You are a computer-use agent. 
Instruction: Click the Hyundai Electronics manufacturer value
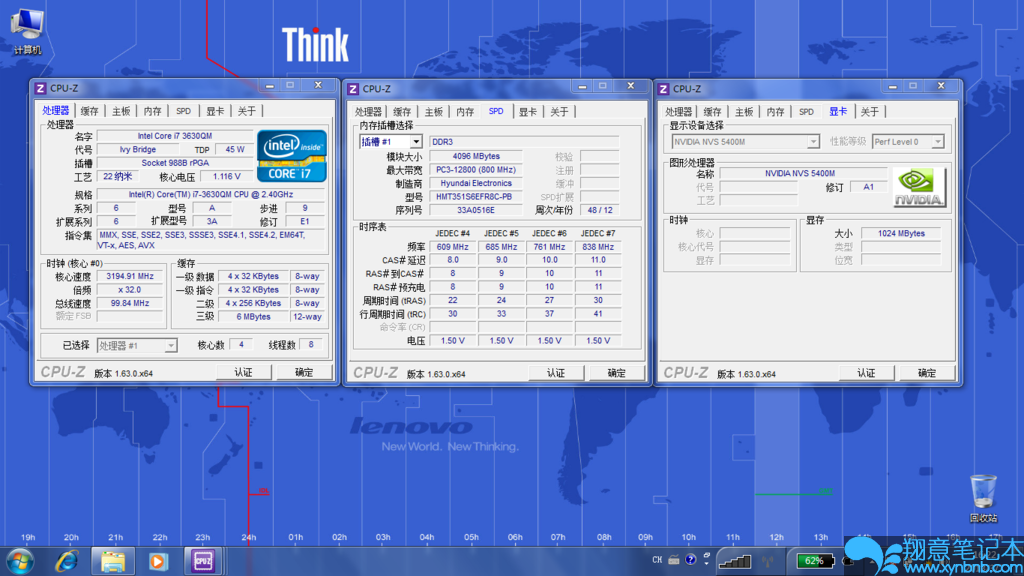click(x=476, y=184)
